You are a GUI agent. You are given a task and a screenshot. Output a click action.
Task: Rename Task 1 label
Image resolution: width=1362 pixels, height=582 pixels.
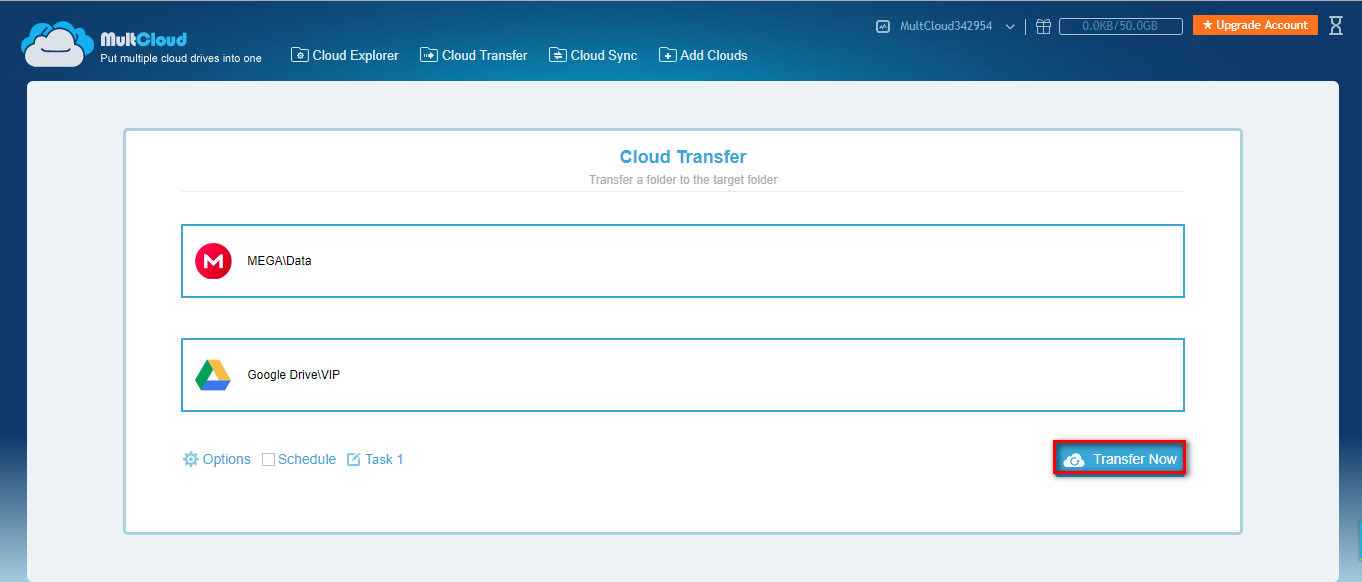point(384,459)
